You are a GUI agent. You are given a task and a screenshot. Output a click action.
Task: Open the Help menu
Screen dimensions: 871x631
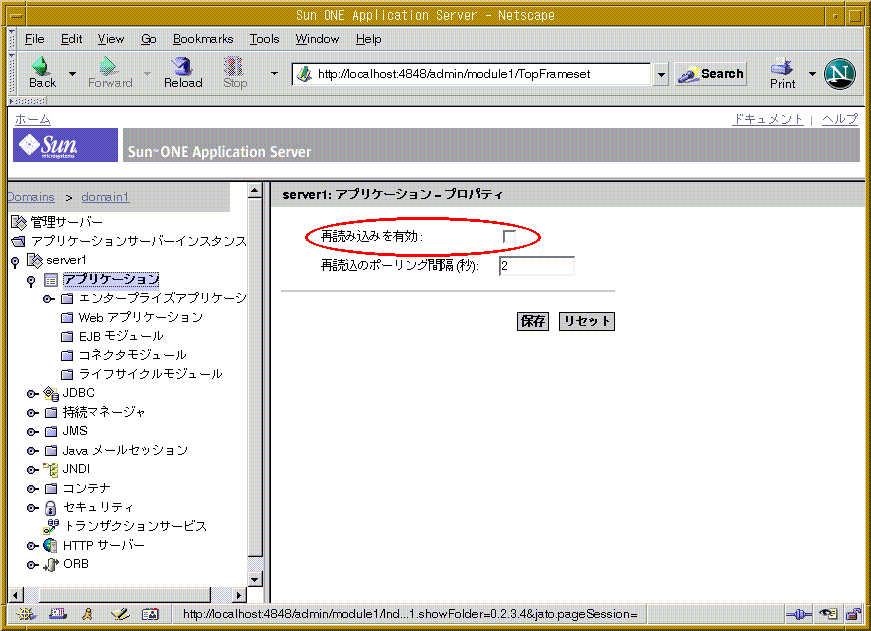pos(368,39)
